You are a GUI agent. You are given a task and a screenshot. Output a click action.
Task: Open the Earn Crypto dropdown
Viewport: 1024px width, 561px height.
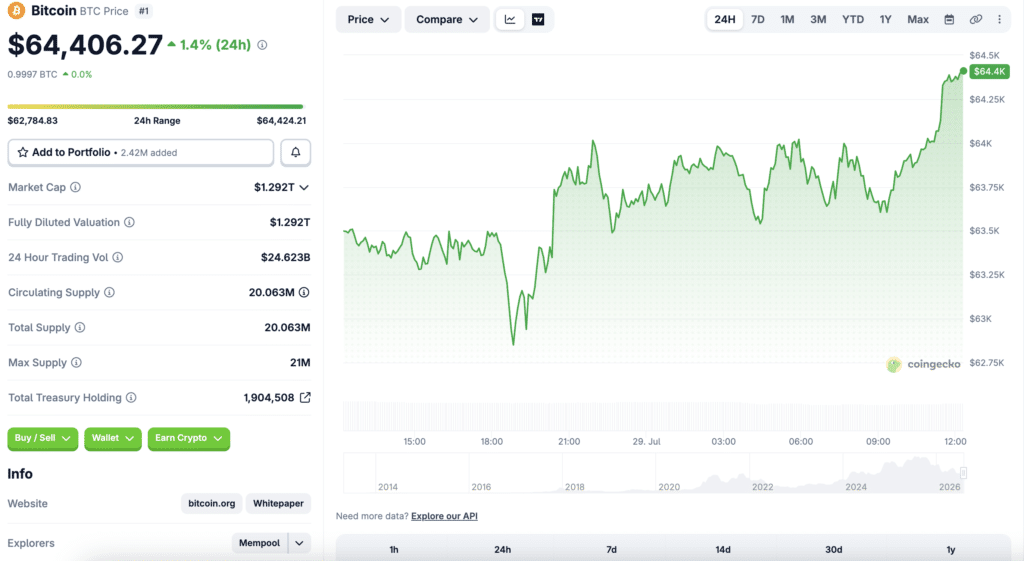pos(189,438)
